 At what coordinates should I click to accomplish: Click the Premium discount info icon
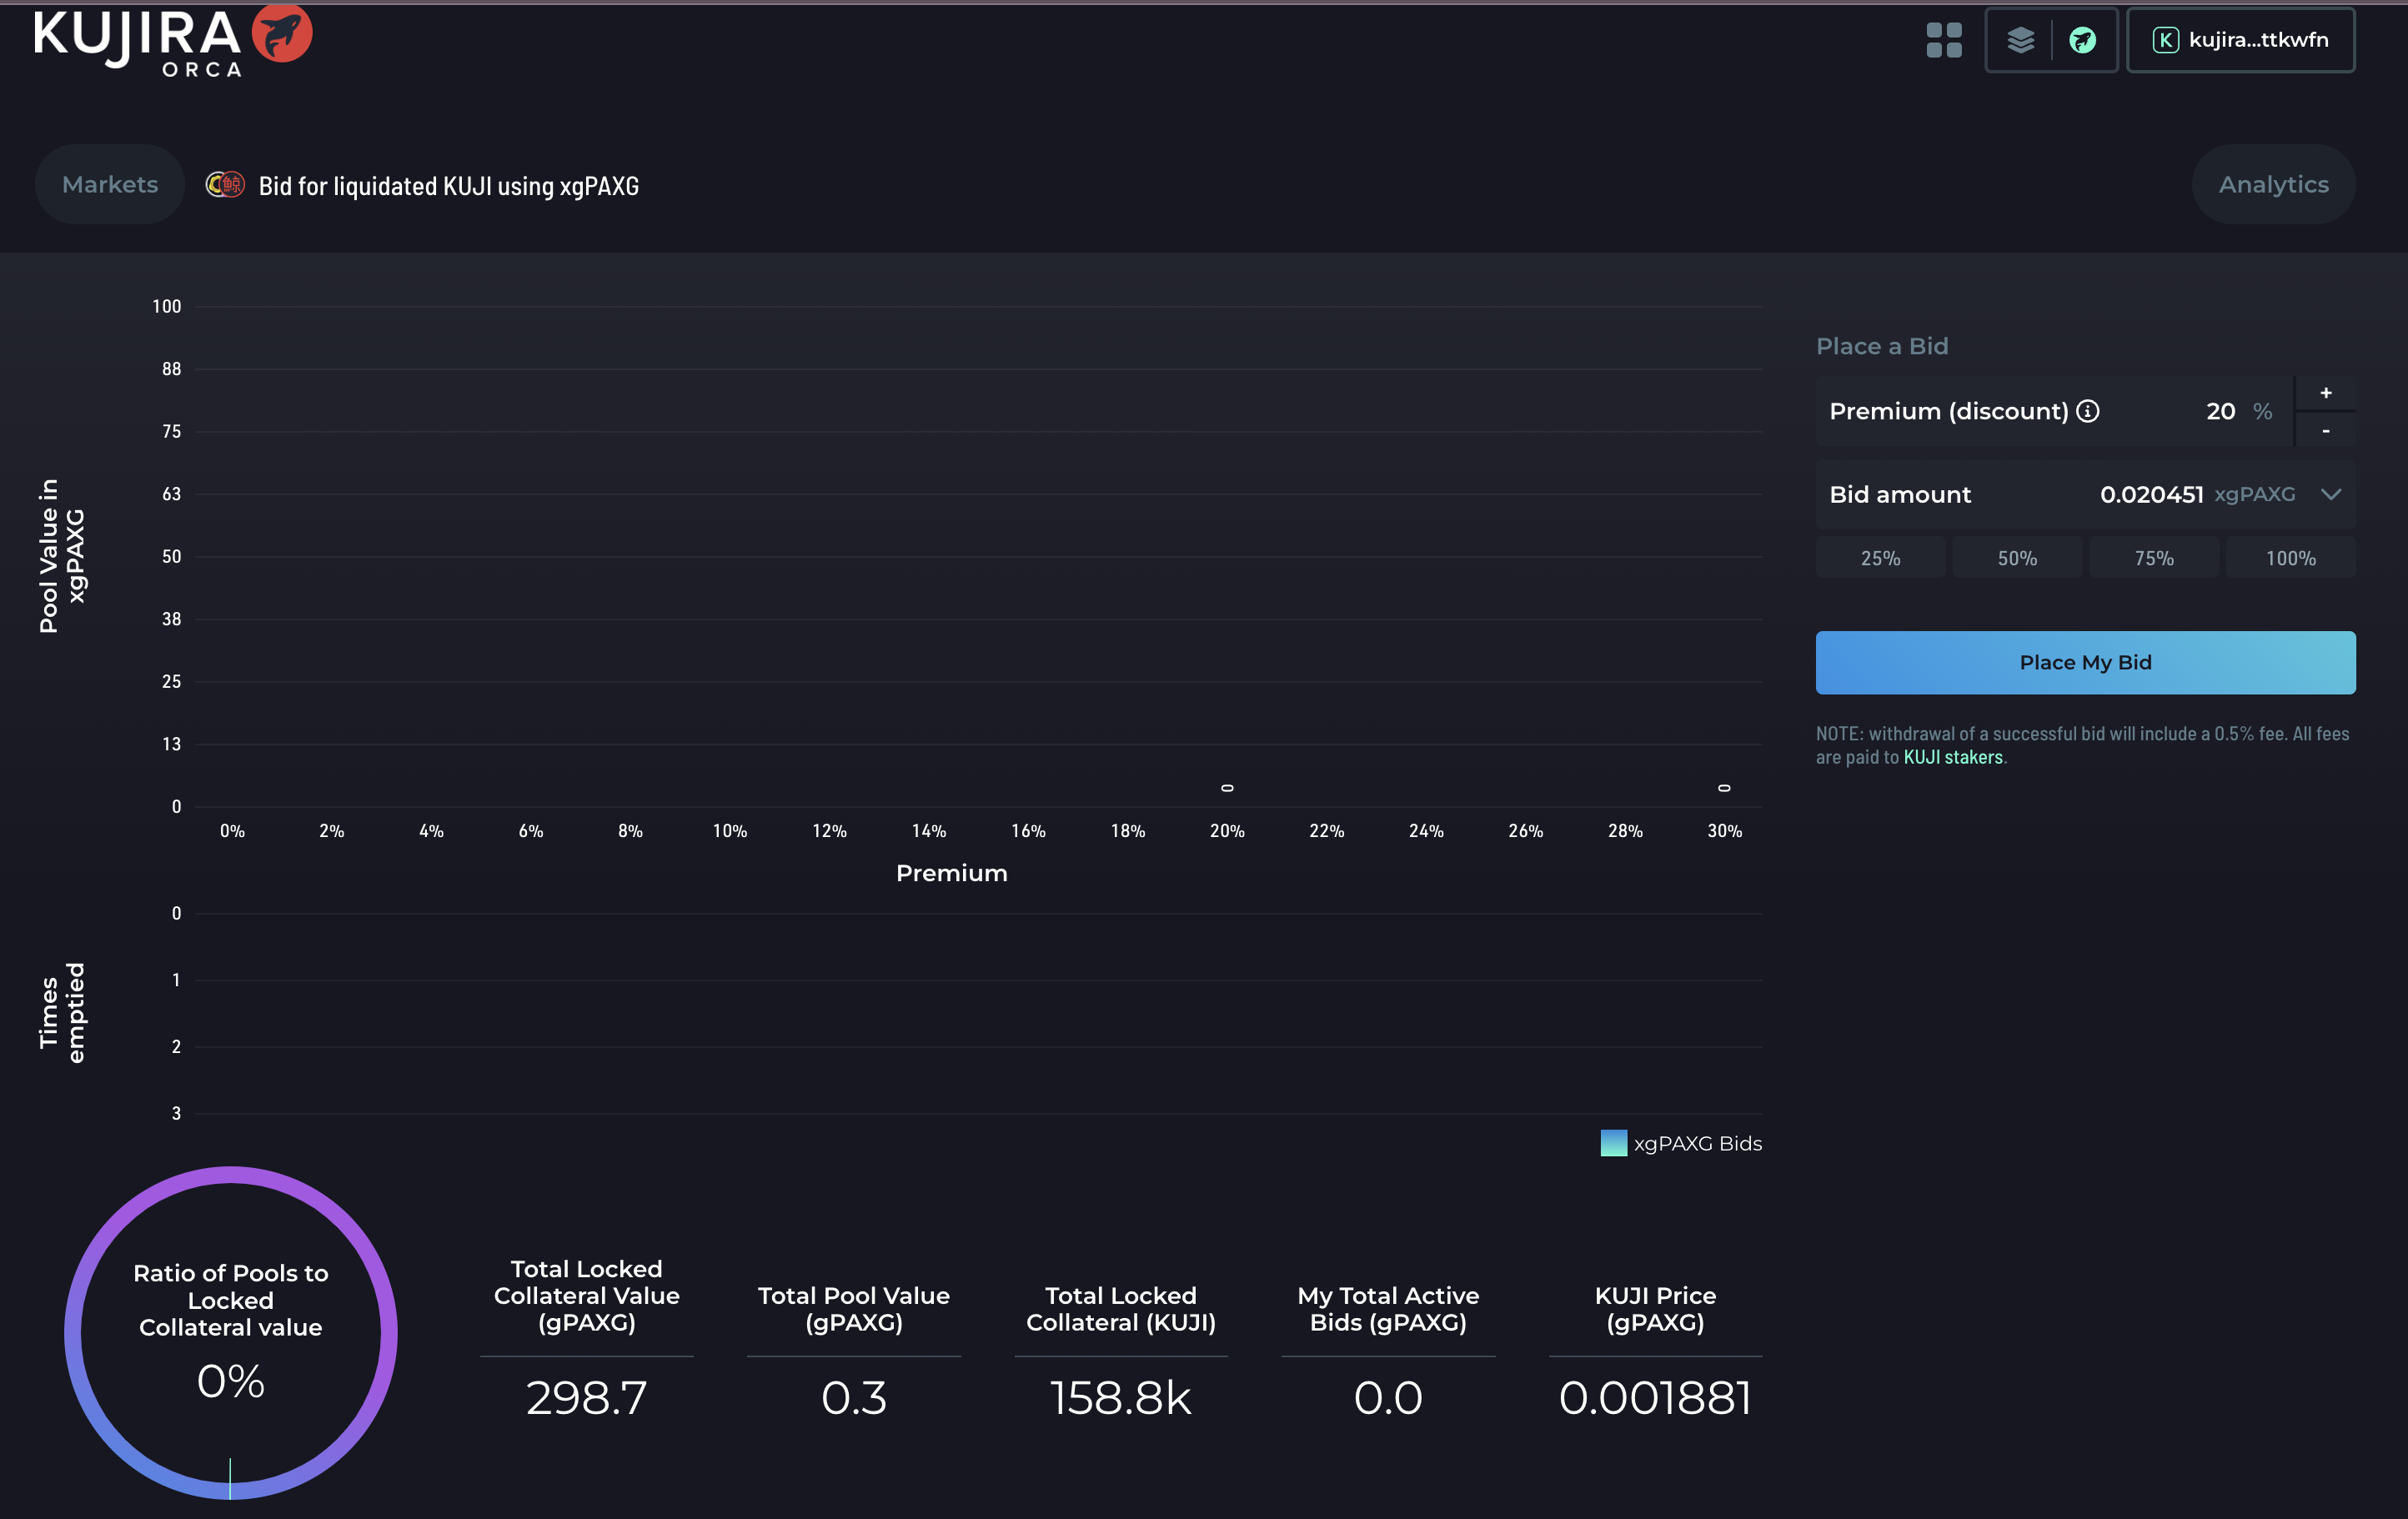pos(2088,411)
